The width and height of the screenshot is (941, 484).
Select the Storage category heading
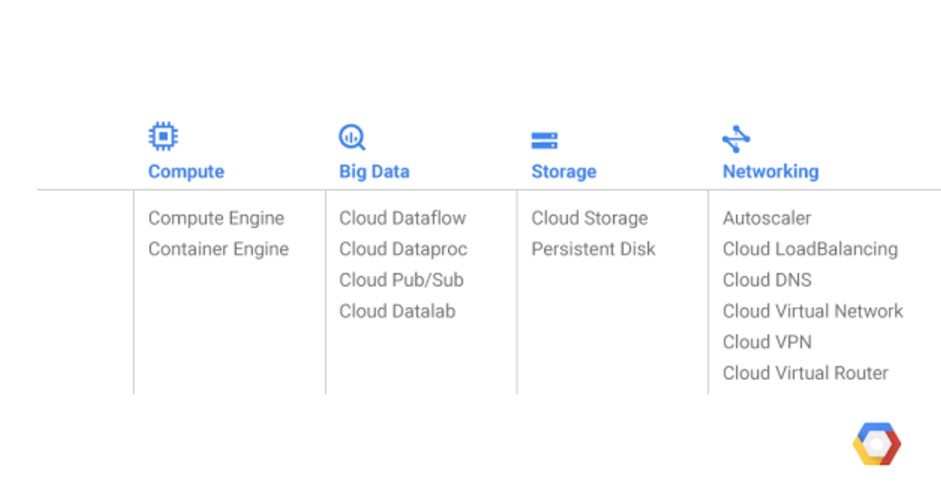point(564,171)
